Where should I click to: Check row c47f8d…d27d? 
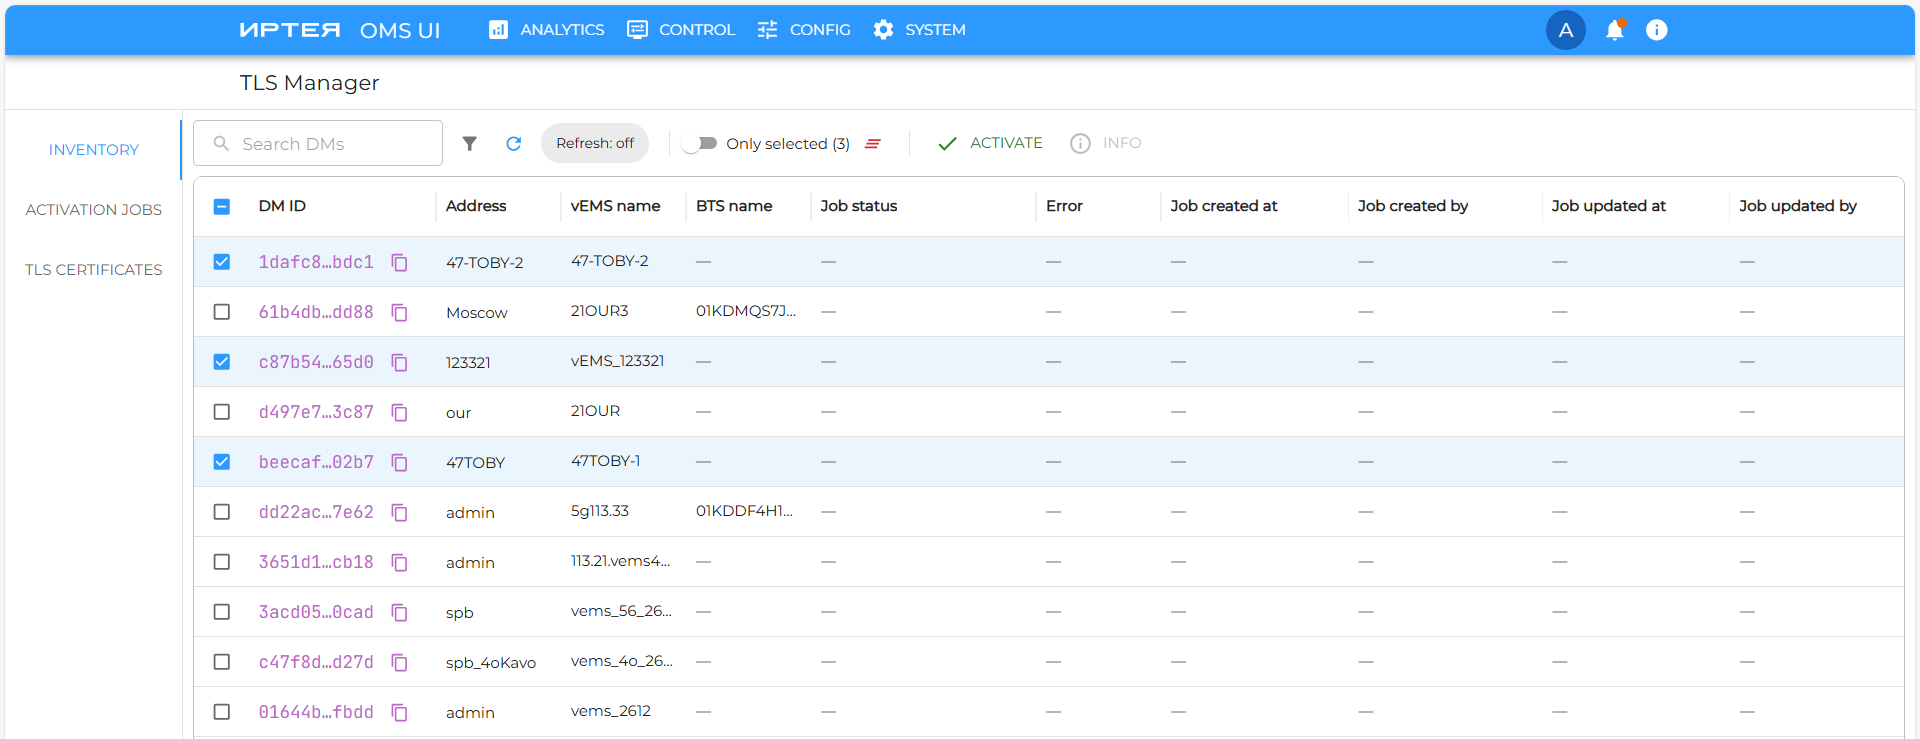pos(222,662)
